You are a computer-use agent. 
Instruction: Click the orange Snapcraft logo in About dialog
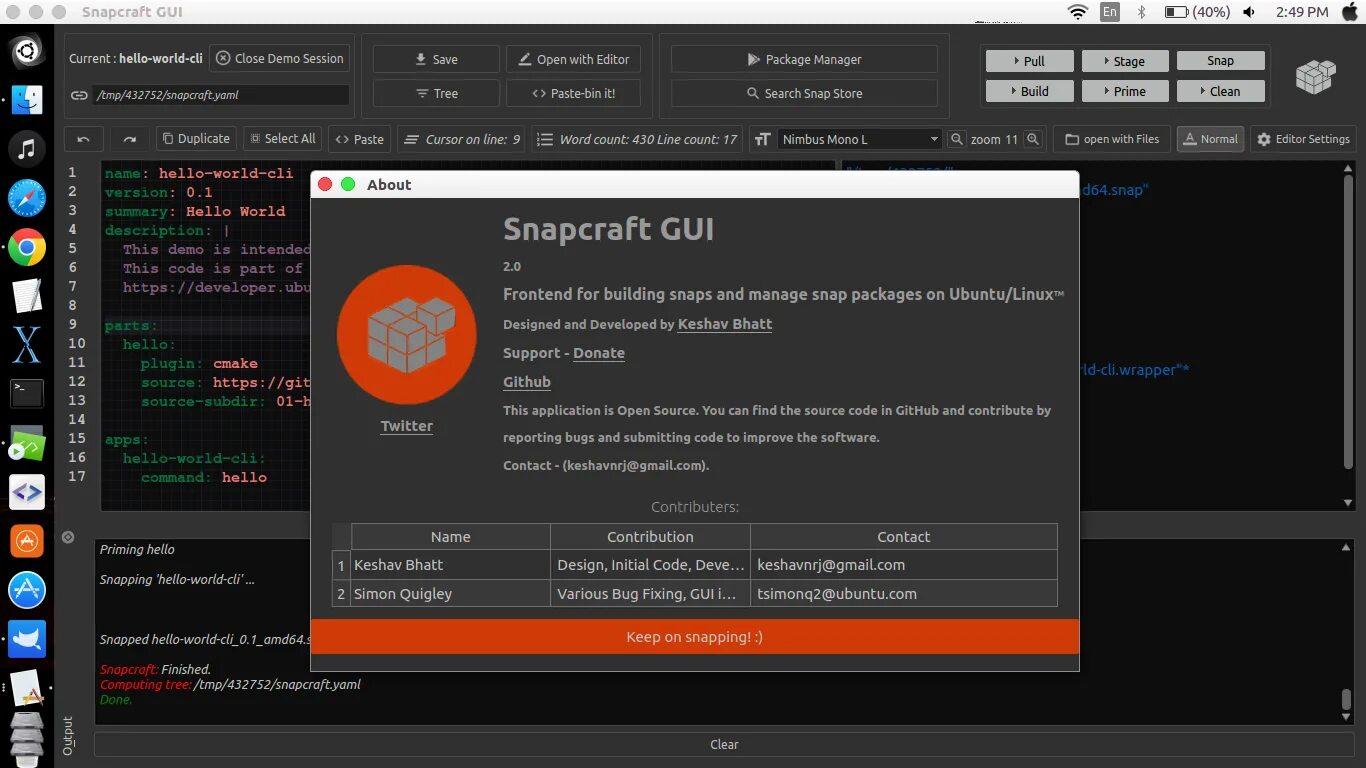coord(407,335)
